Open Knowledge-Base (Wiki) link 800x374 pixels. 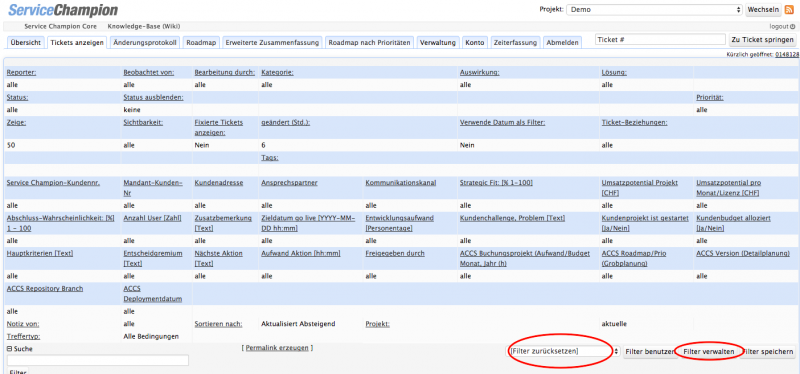pyautogui.click(x=144, y=26)
